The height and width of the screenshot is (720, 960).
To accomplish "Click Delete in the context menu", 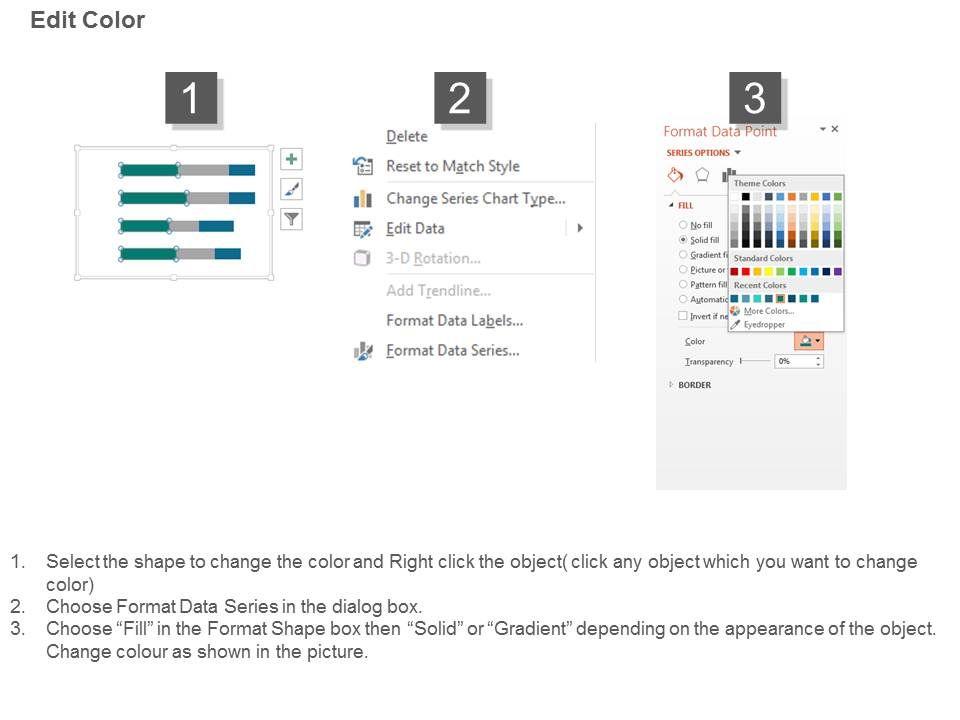I will pyautogui.click(x=406, y=137).
